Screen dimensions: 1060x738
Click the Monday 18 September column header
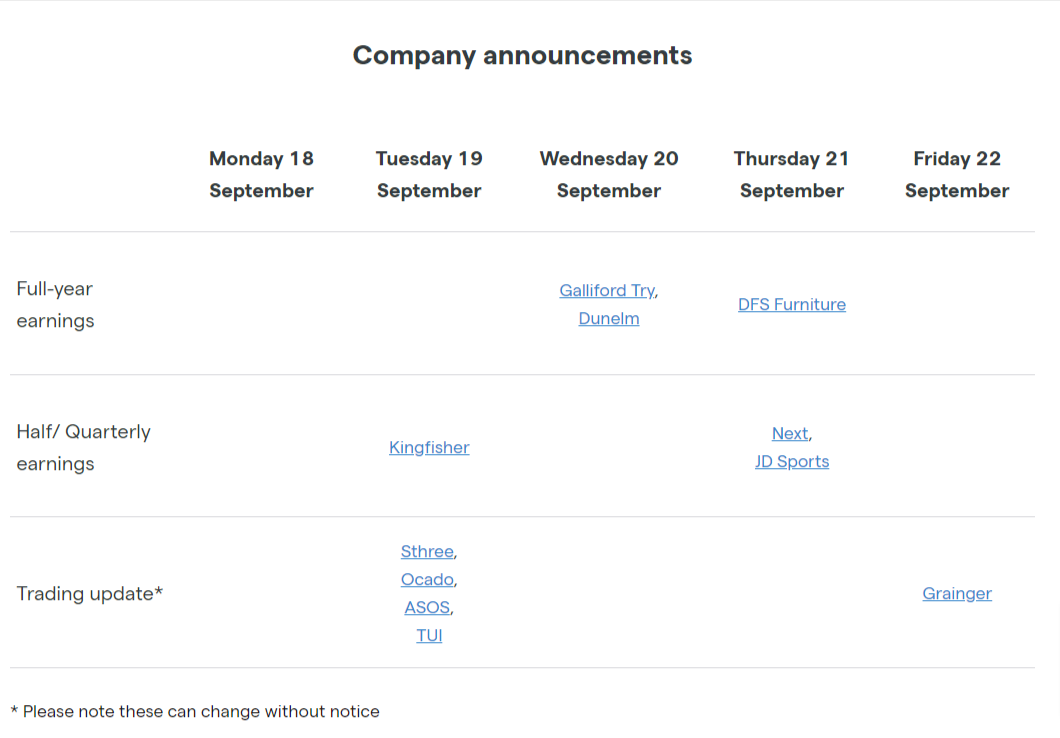(262, 174)
